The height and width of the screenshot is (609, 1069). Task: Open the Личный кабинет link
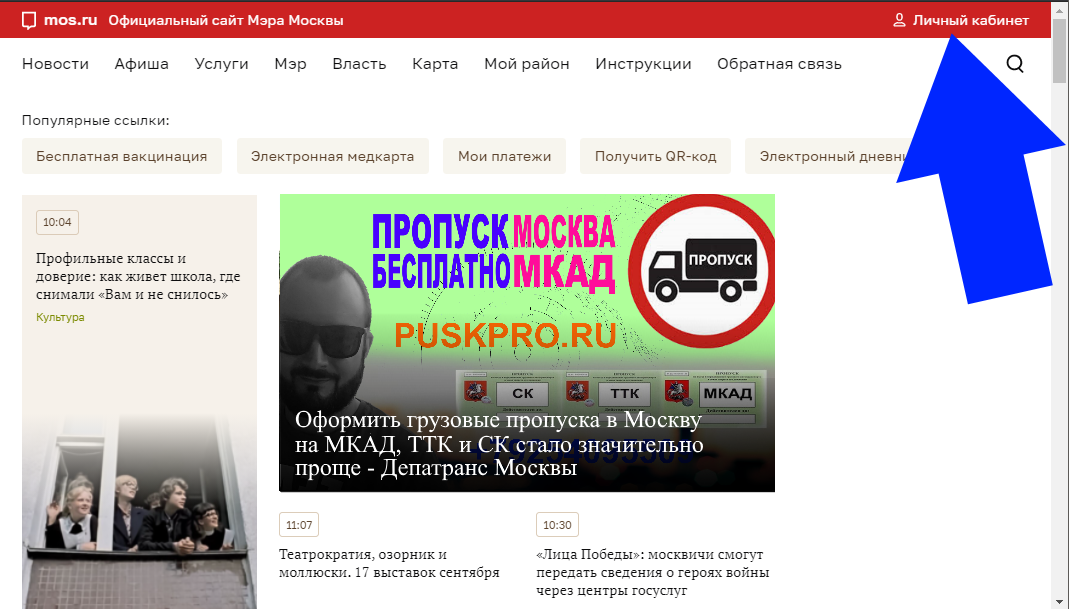click(x=970, y=20)
